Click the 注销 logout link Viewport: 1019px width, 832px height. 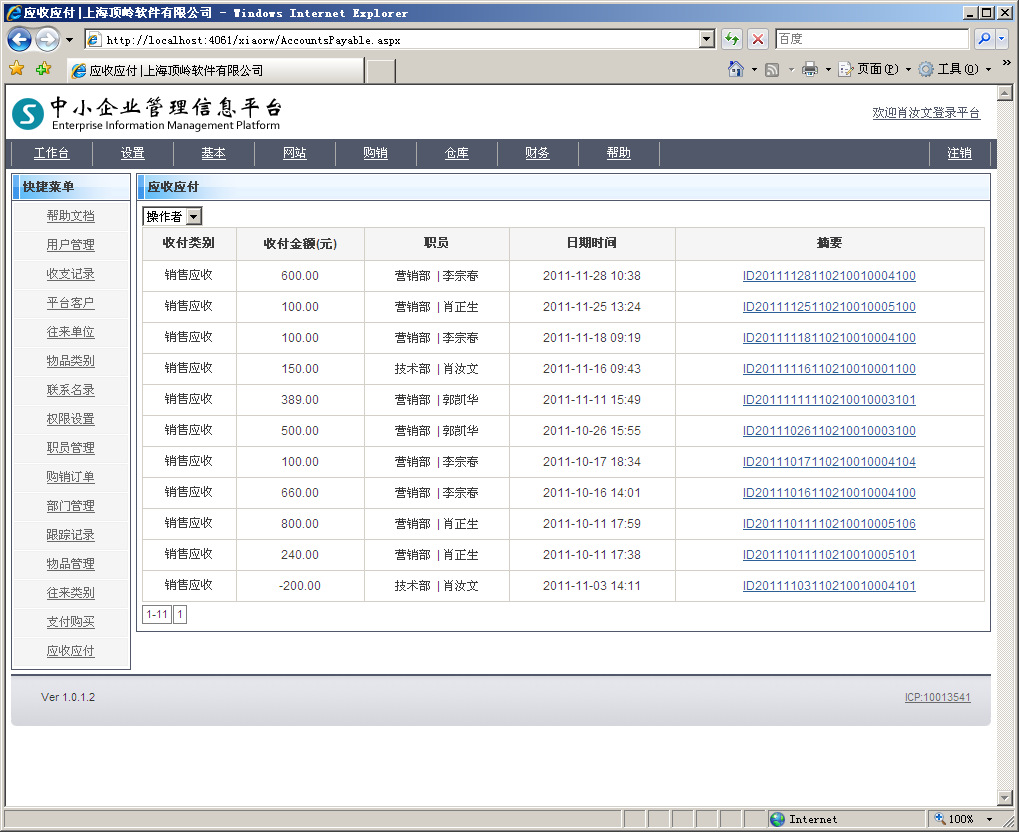pyautogui.click(x=959, y=153)
